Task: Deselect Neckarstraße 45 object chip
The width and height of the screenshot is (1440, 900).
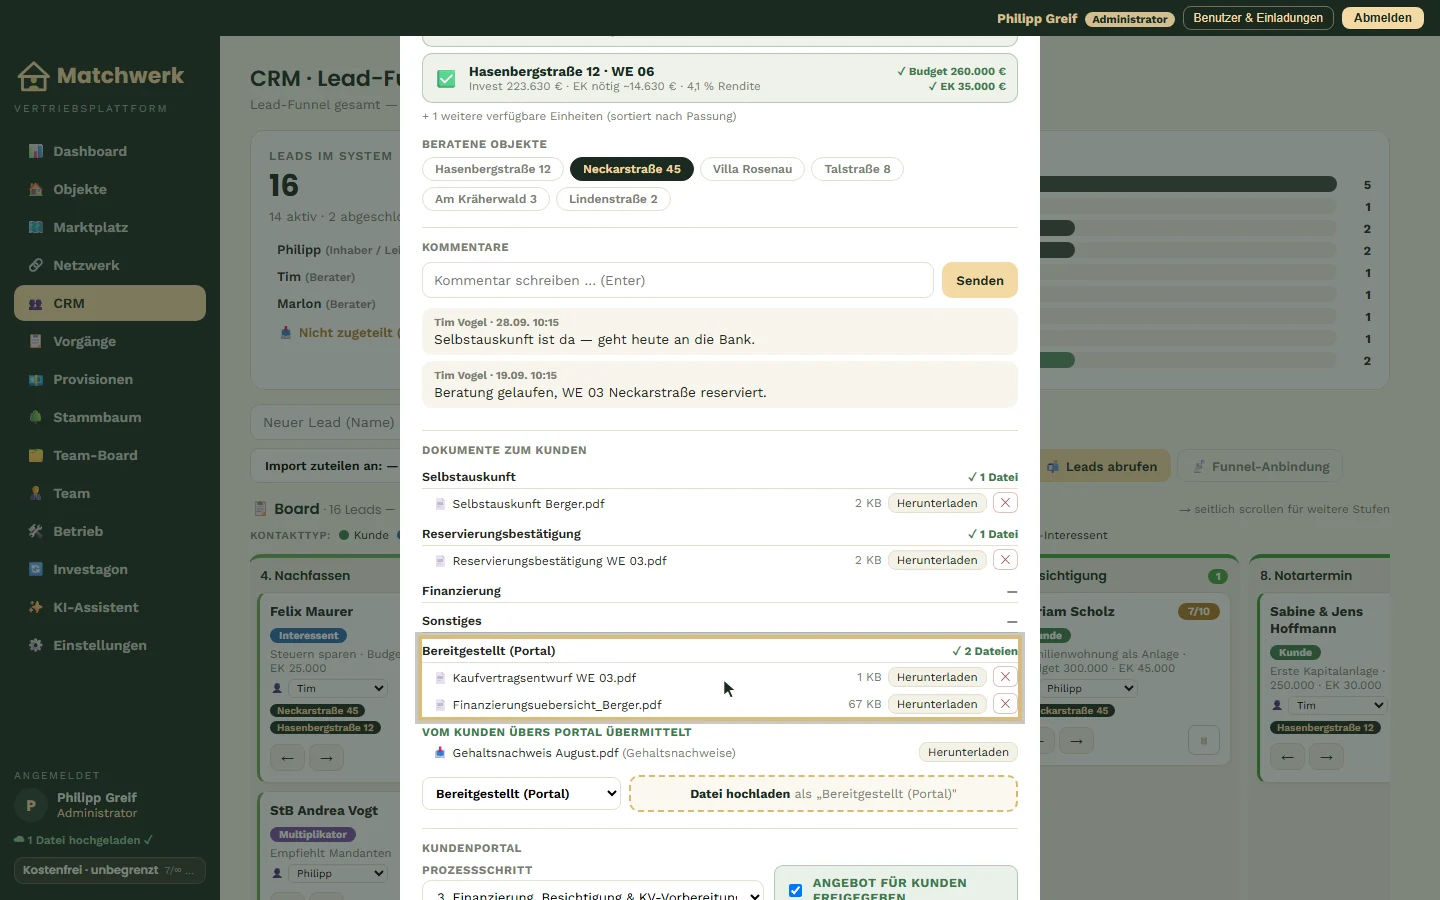Action: (632, 169)
